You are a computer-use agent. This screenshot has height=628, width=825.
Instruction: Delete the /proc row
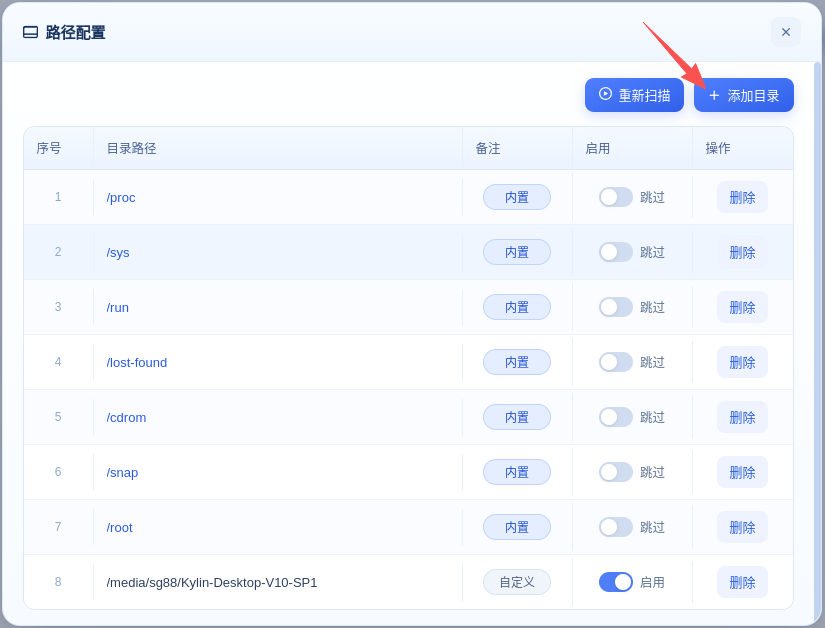[742, 197]
